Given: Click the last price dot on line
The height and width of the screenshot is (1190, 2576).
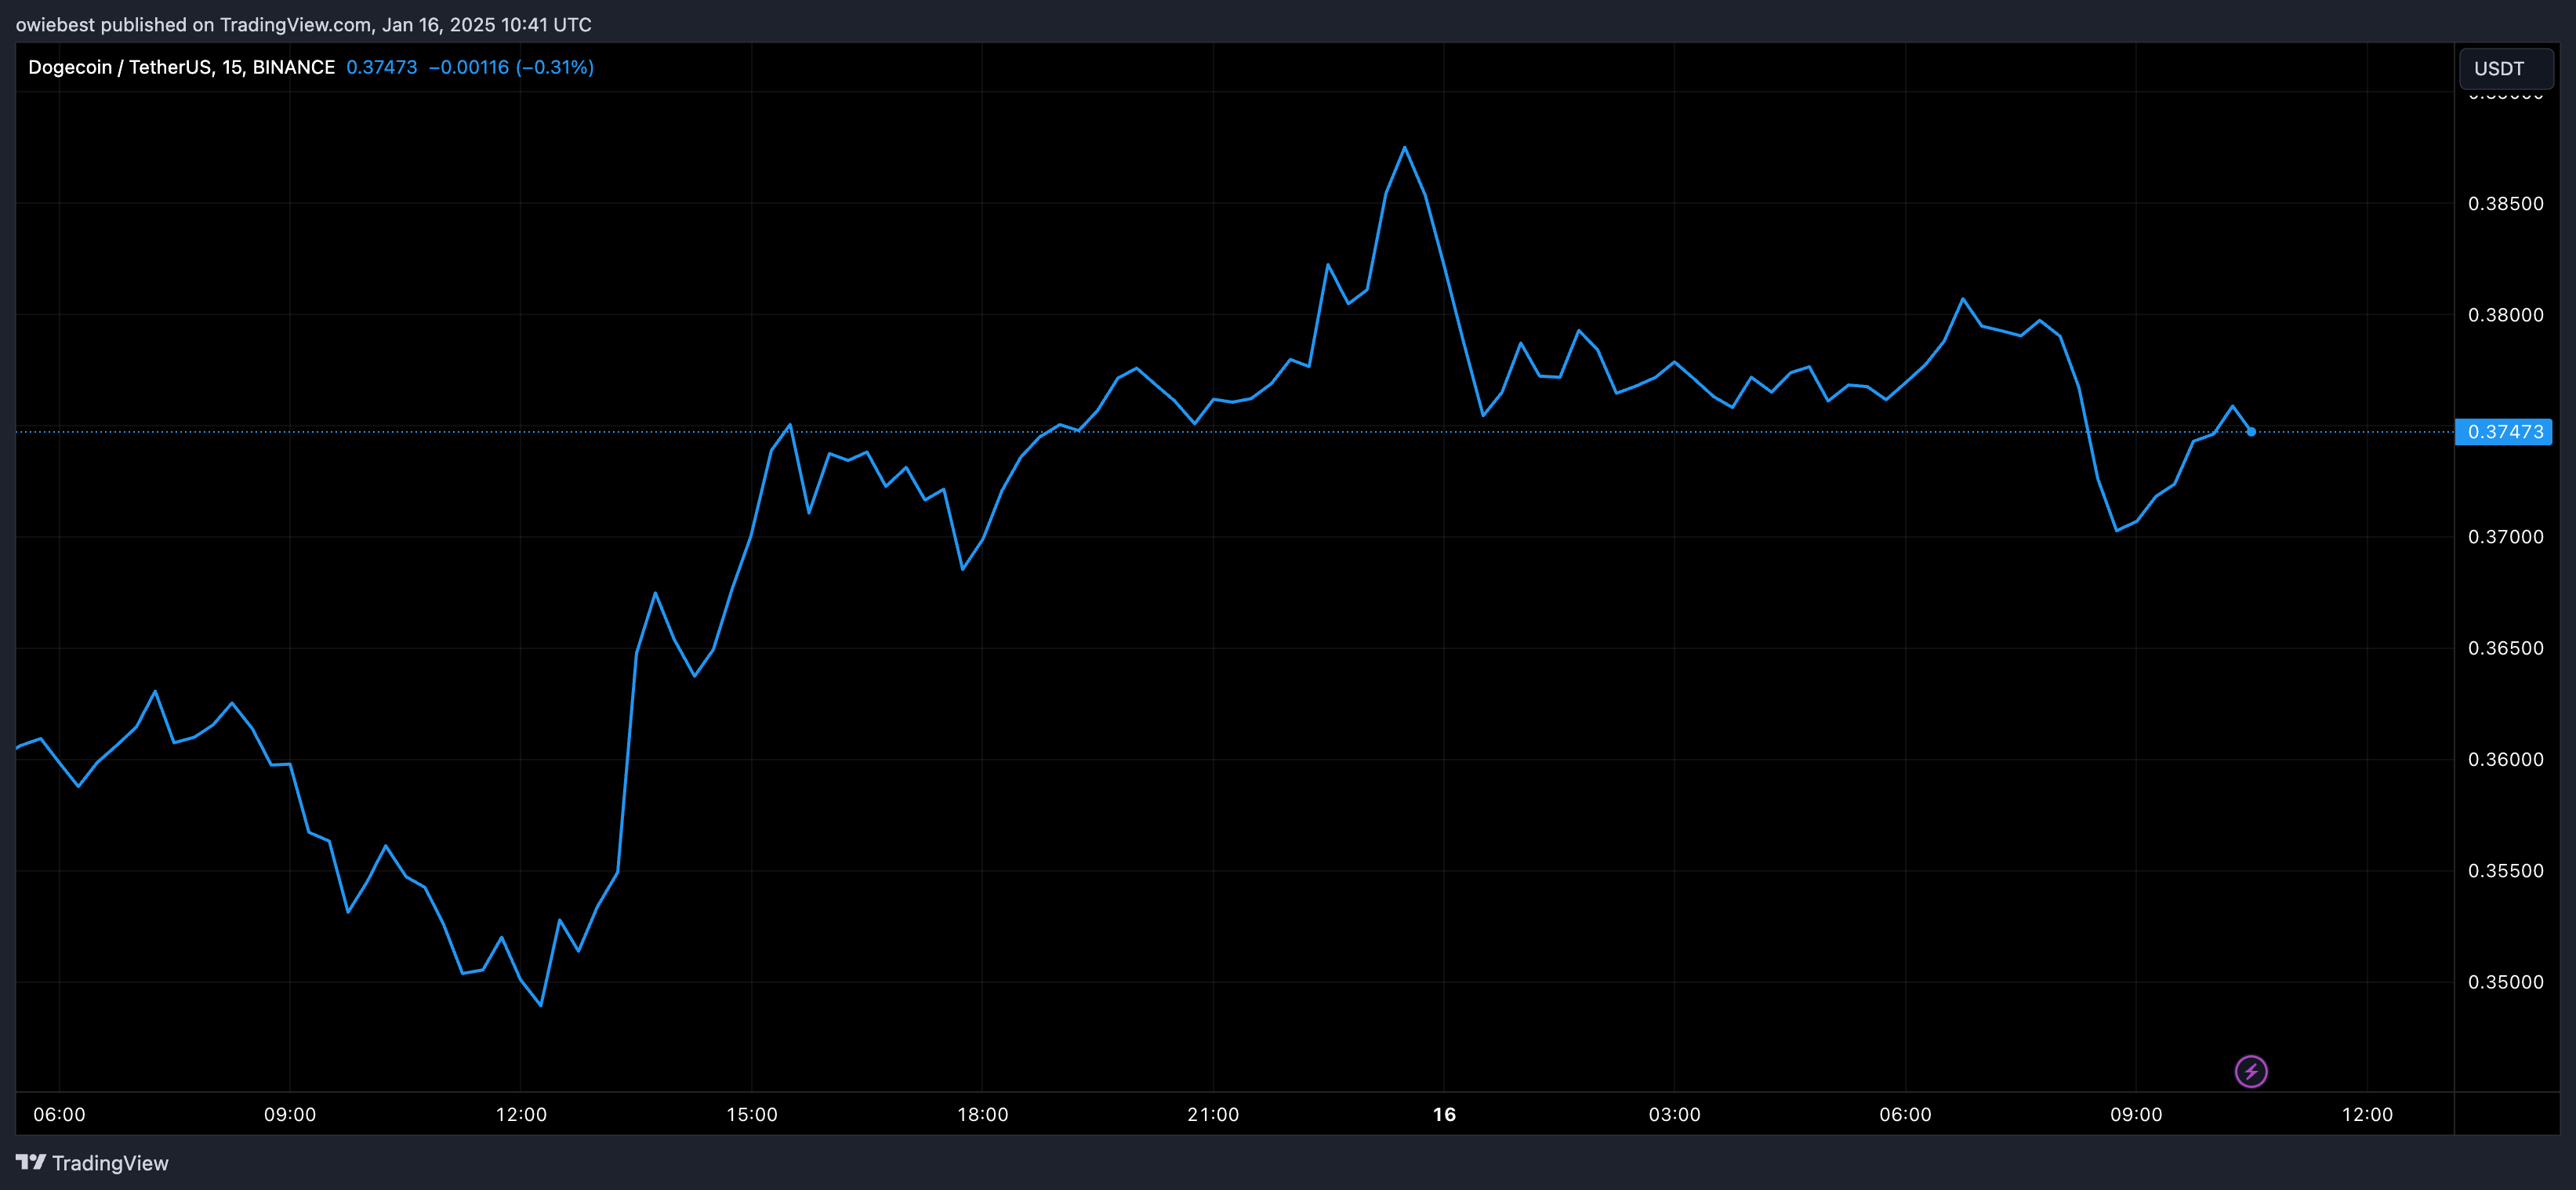Looking at the screenshot, I should coord(2251,432).
